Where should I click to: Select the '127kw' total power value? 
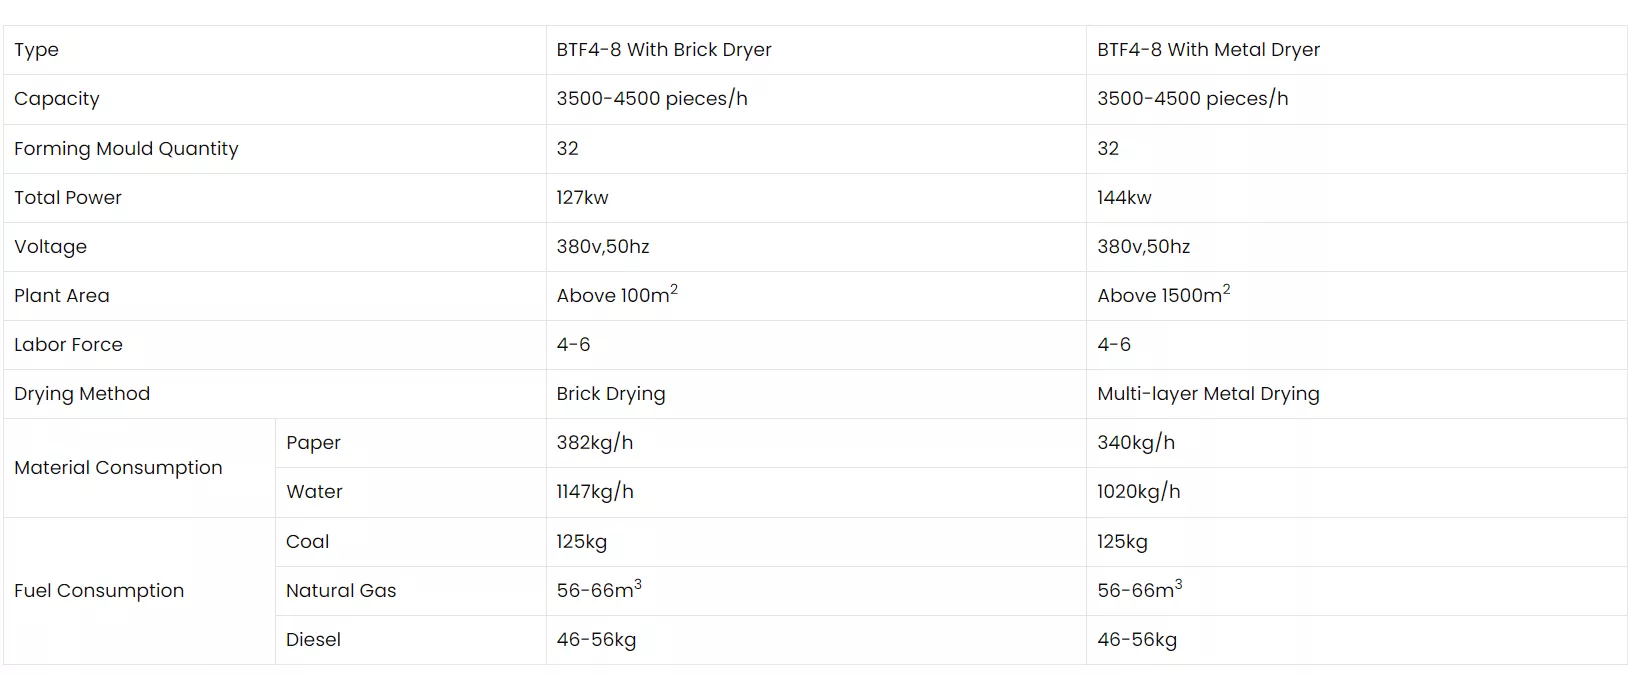click(582, 198)
